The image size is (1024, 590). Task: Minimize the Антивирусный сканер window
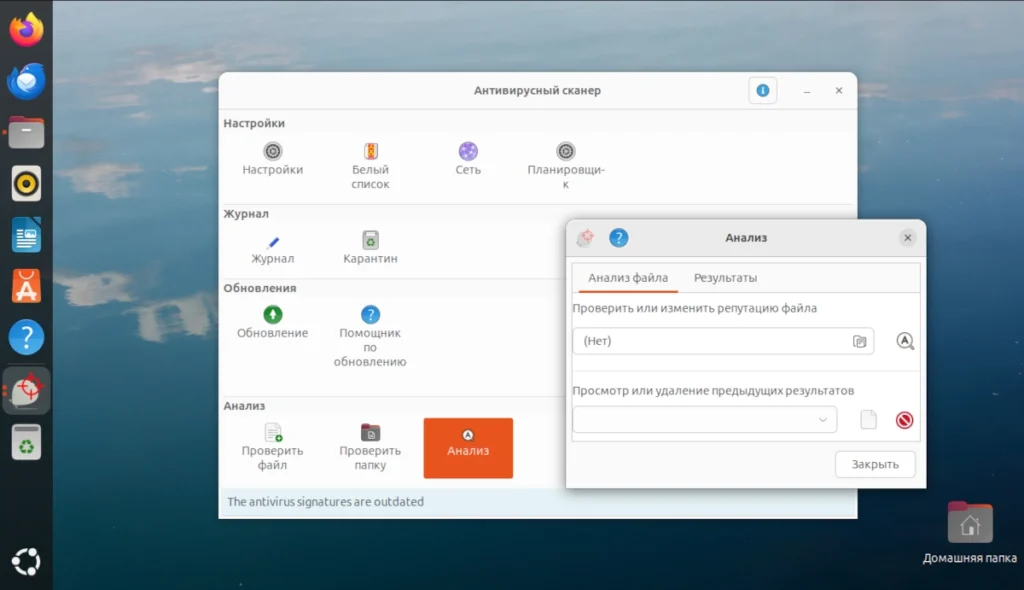point(807,91)
